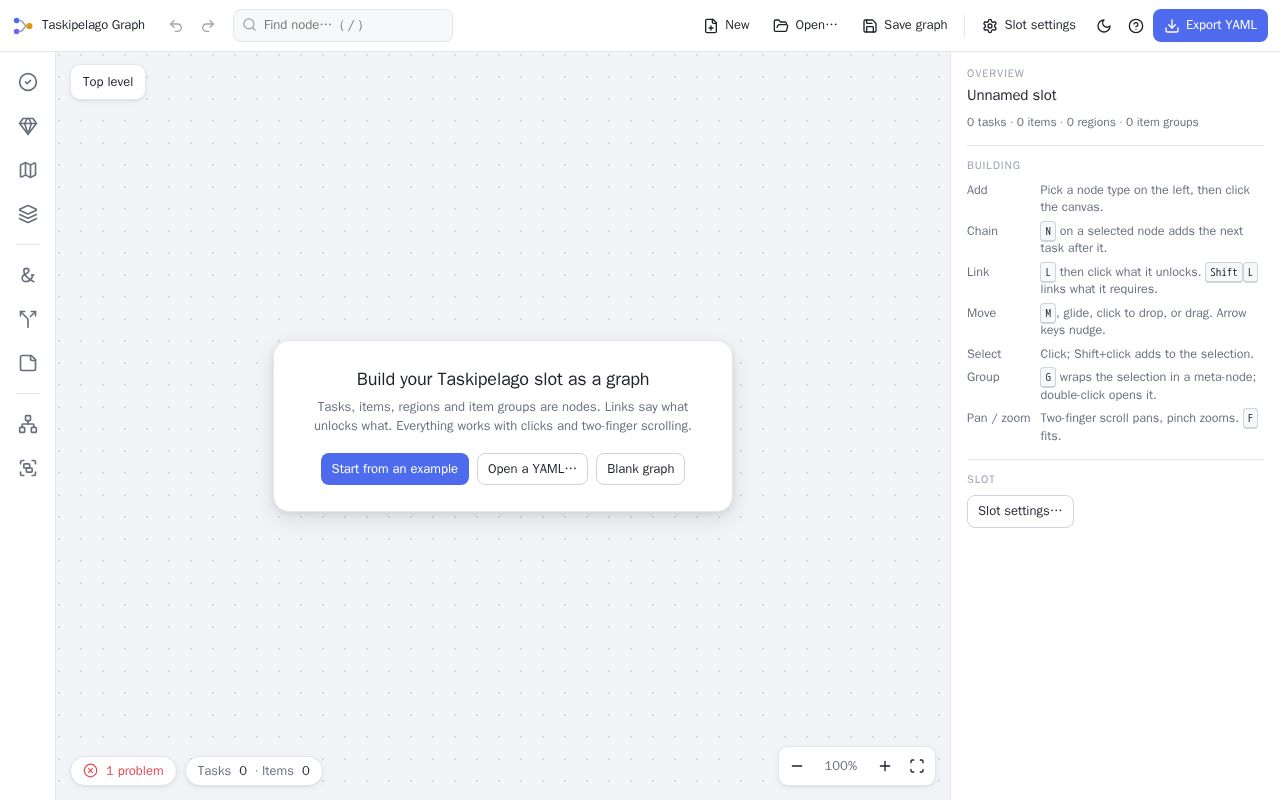Click the 100% zoom level
The height and width of the screenshot is (800, 1280).
coord(841,766)
